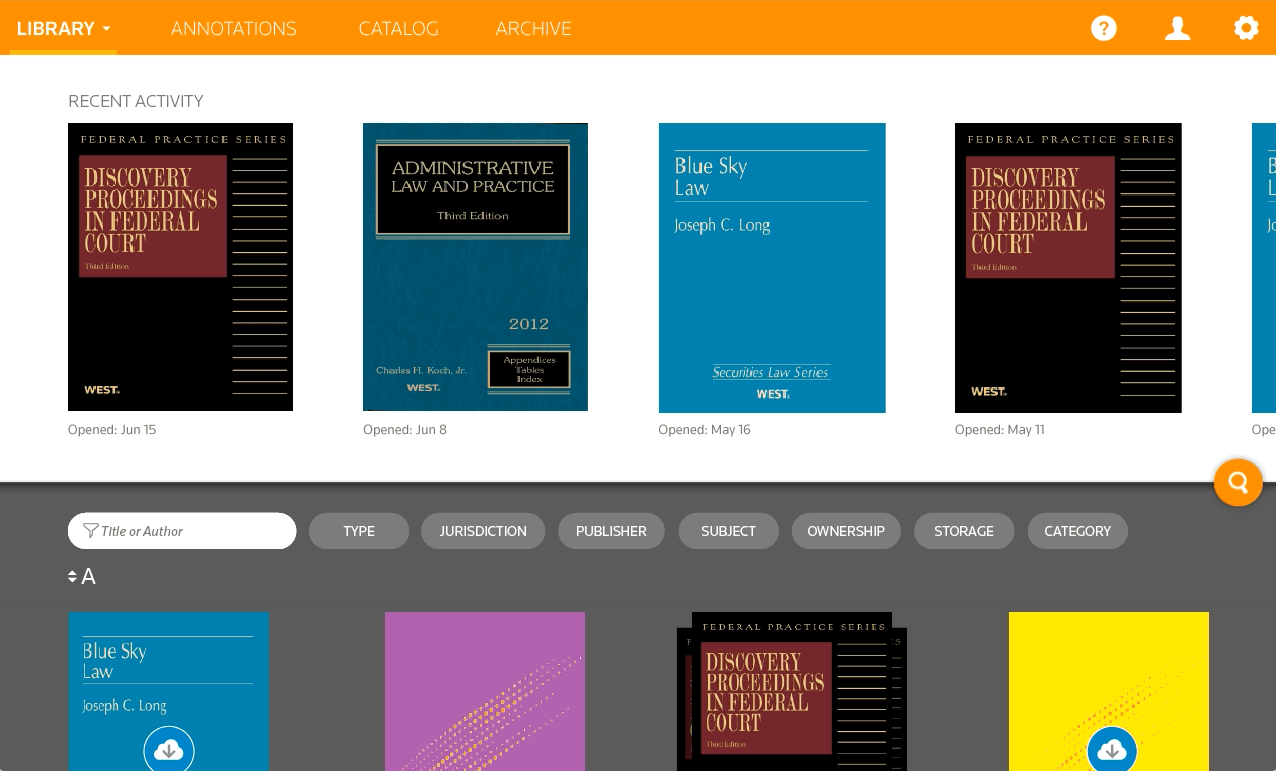Switch to the ARCHIVE tab
Image resolution: width=1276 pixels, height=771 pixels.
click(534, 29)
